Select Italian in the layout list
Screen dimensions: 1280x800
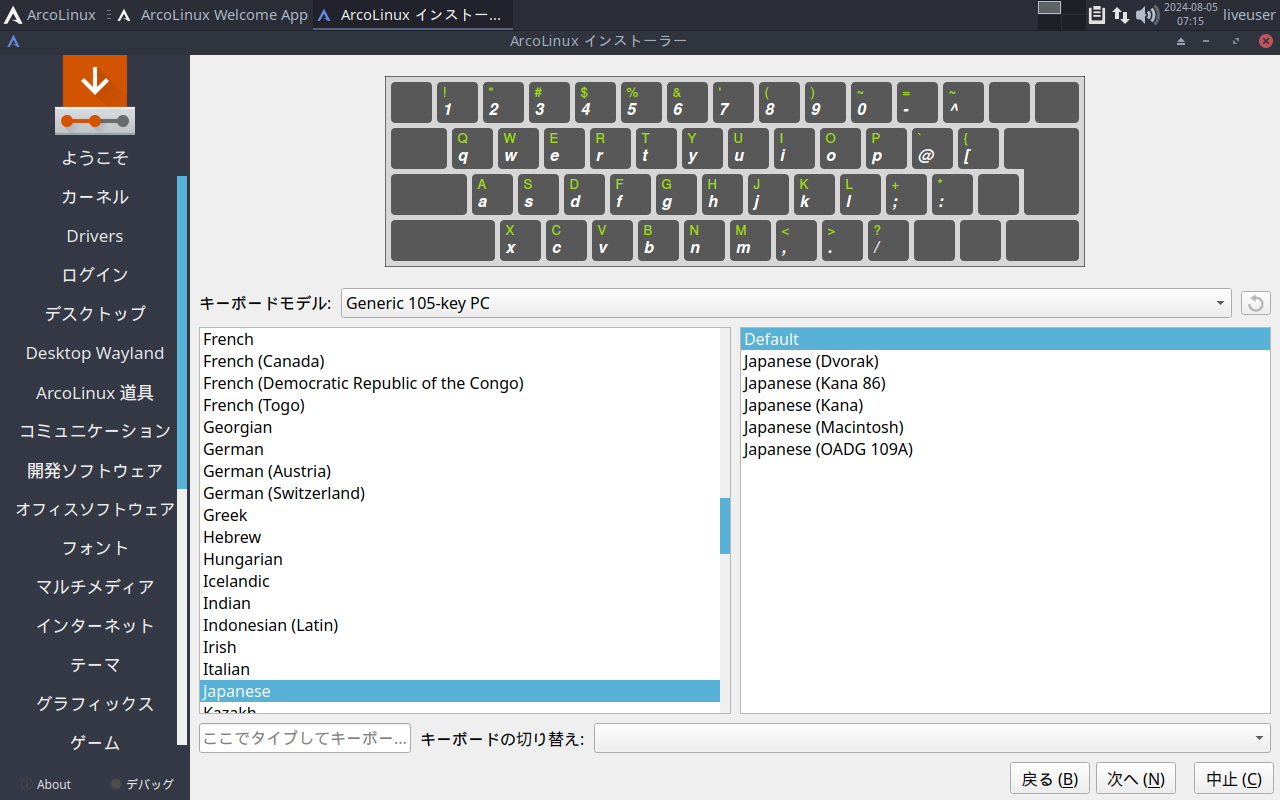click(460, 669)
